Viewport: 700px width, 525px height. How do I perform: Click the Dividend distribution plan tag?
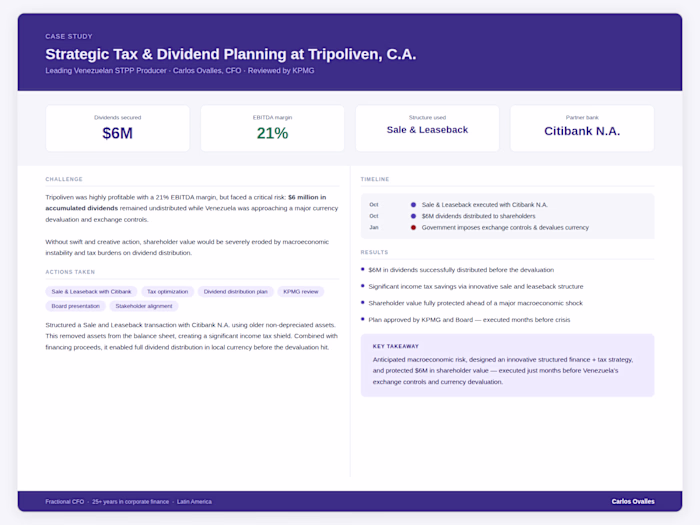click(x=235, y=292)
